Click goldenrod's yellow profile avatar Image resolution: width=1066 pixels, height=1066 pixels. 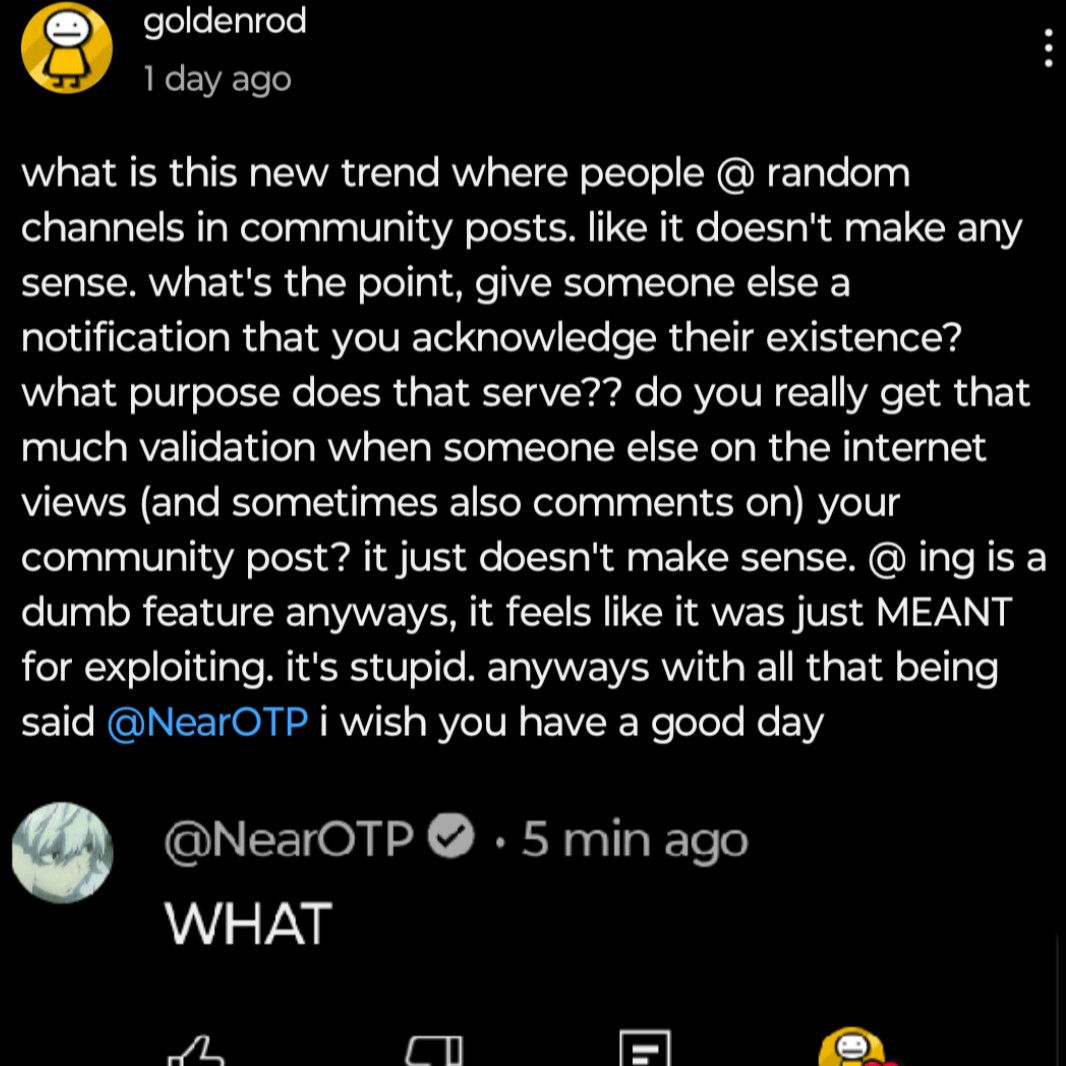67,49
